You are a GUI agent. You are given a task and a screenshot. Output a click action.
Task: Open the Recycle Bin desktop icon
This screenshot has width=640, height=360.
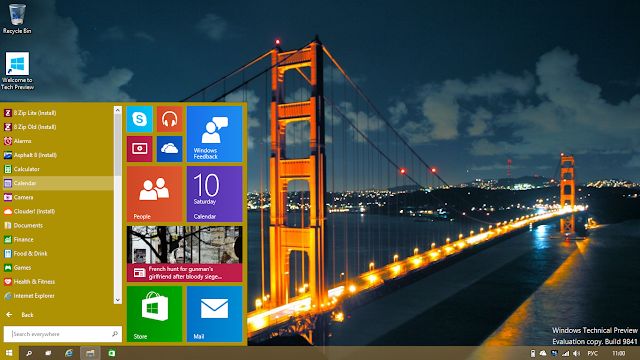click(x=17, y=19)
